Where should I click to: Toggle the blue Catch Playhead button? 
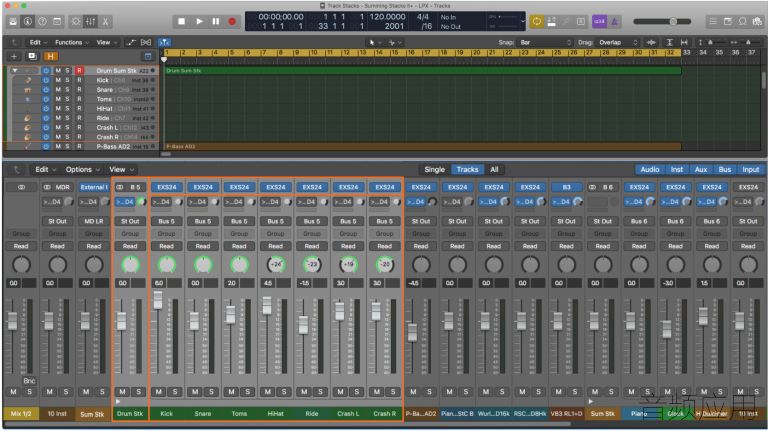165,43
